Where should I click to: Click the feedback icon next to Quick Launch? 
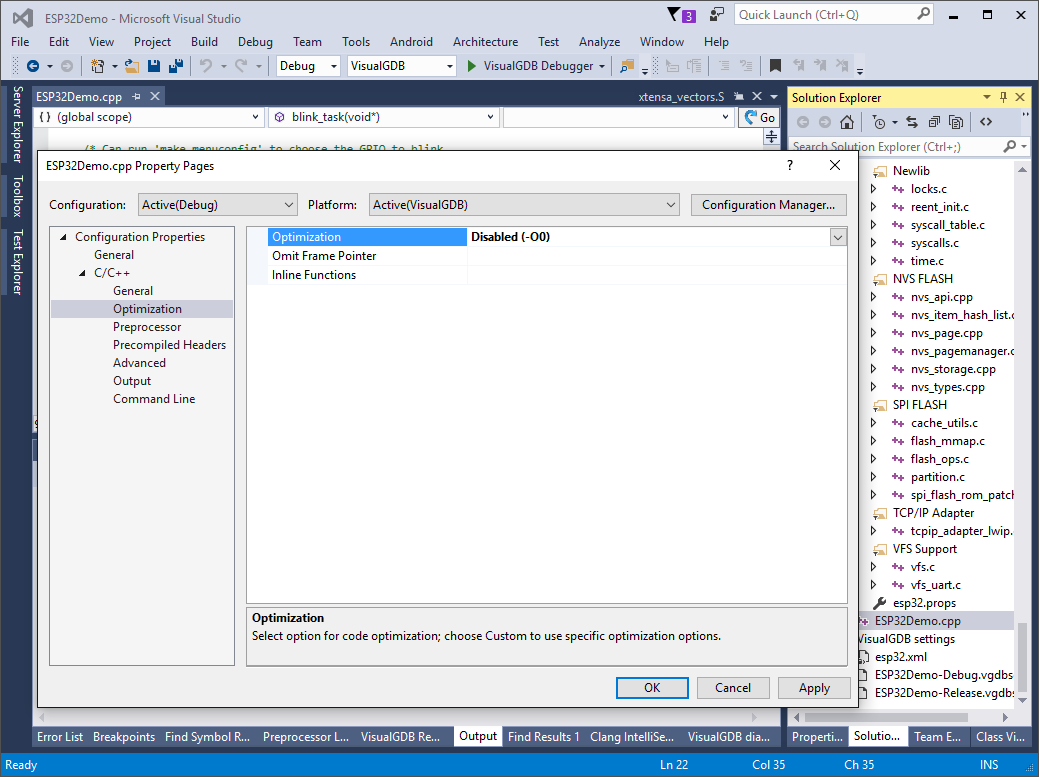coord(716,14)
